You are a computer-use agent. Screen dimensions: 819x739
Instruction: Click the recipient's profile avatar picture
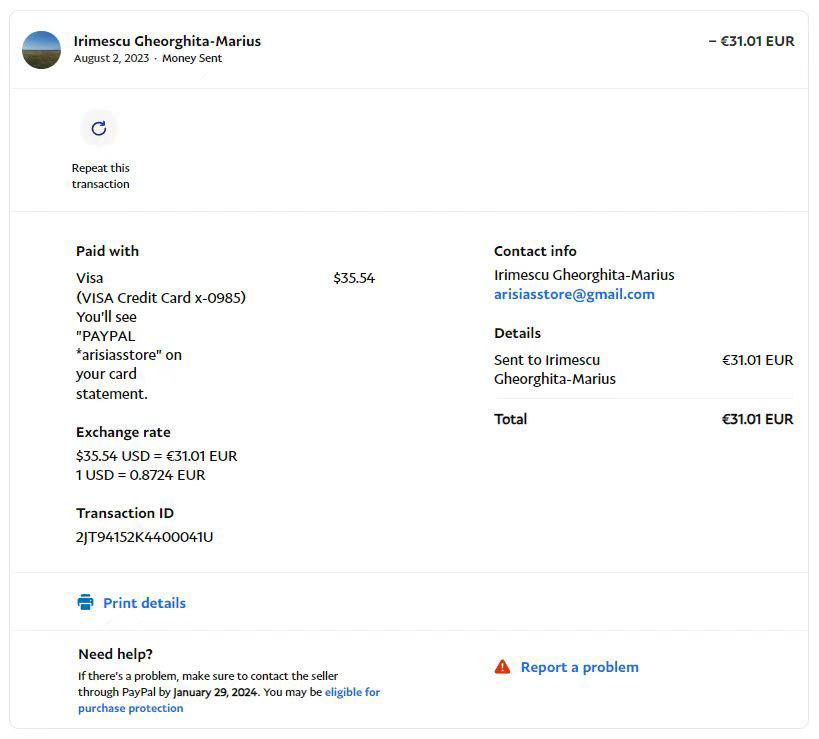(x=42, y=50)
